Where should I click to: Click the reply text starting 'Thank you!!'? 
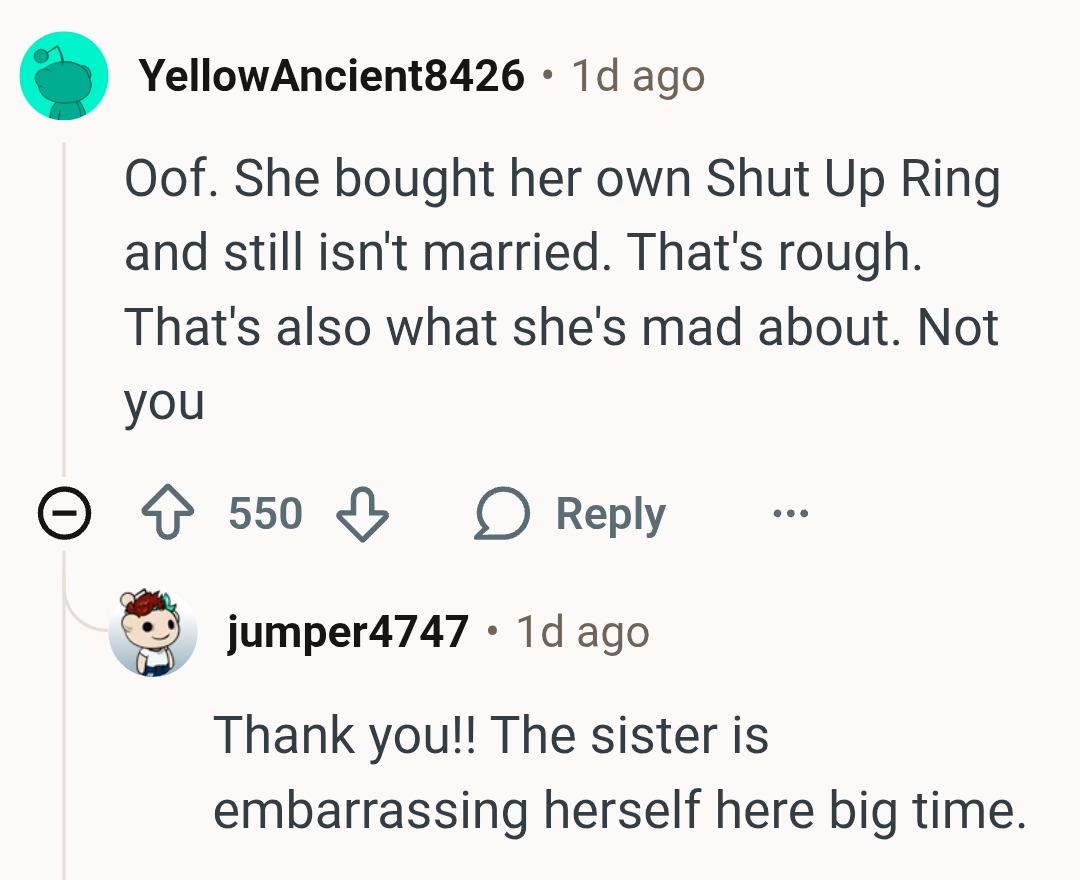pyautogui.click(x=490, y=735)
